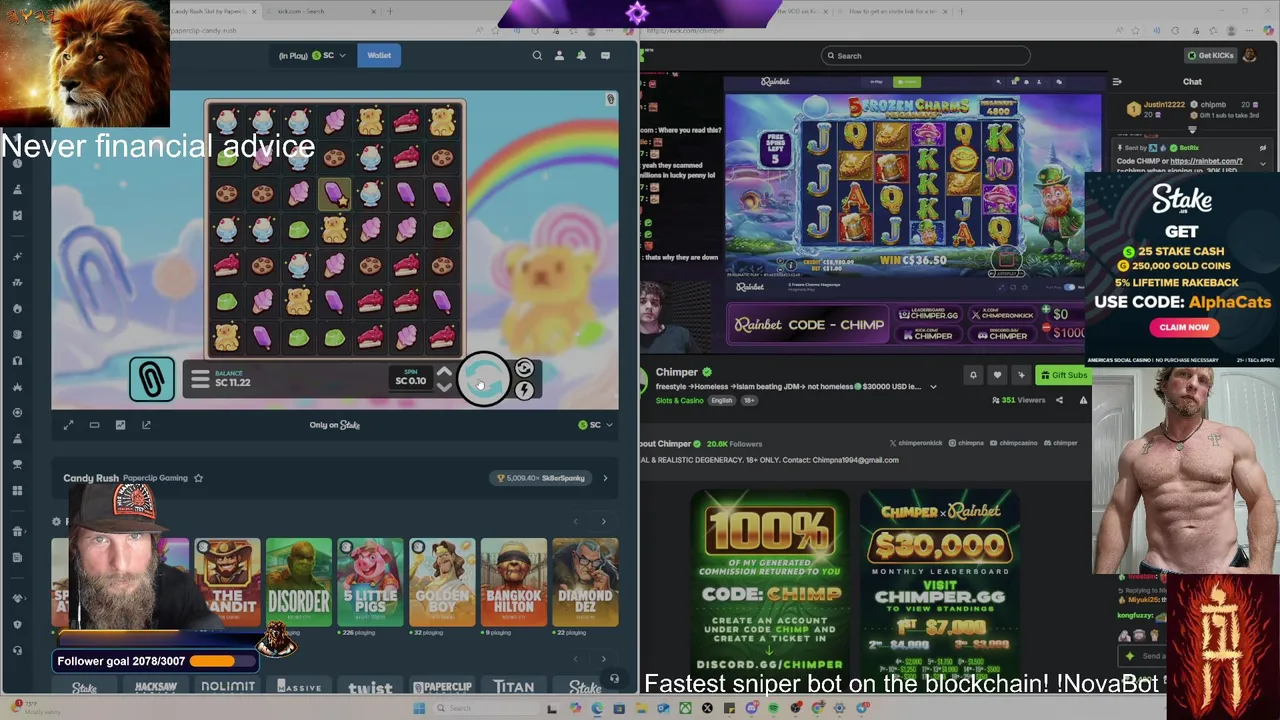Viewport: 1280px width, 720px height.
Task: Turn on notifications for Chimper
Action: (x=973, y=375)
